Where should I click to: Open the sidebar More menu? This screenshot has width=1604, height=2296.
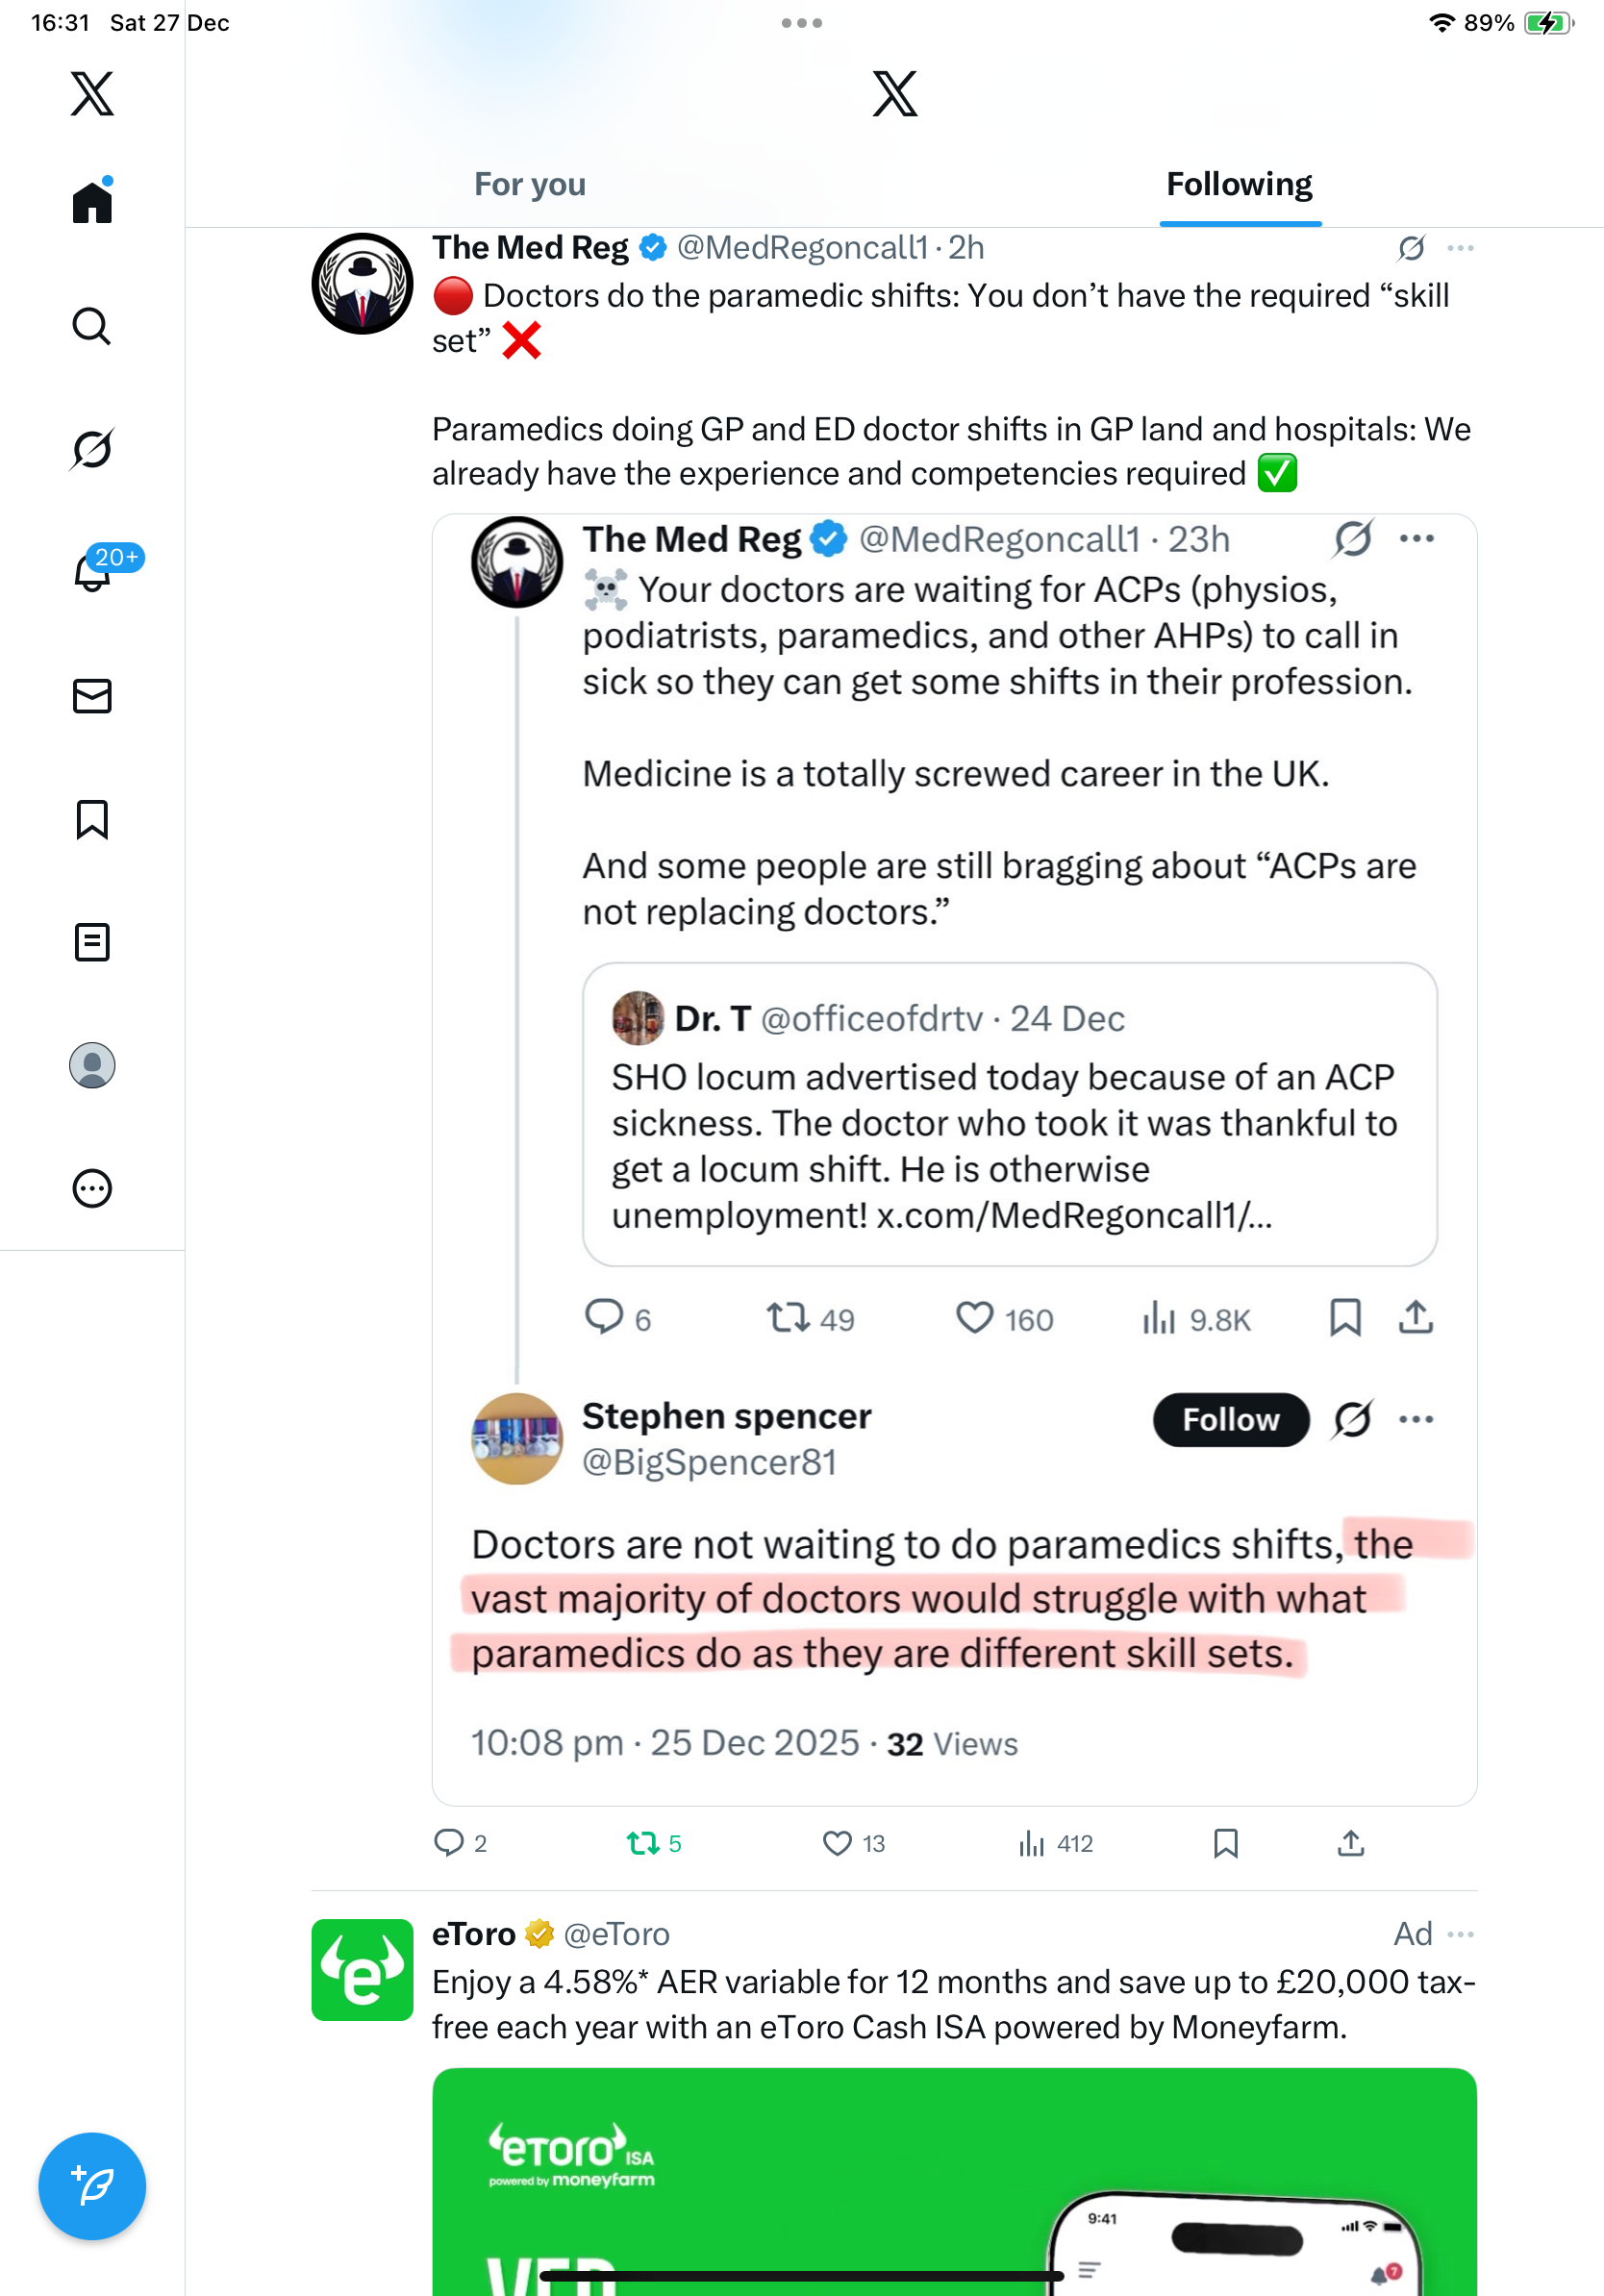click(92, 1189)
